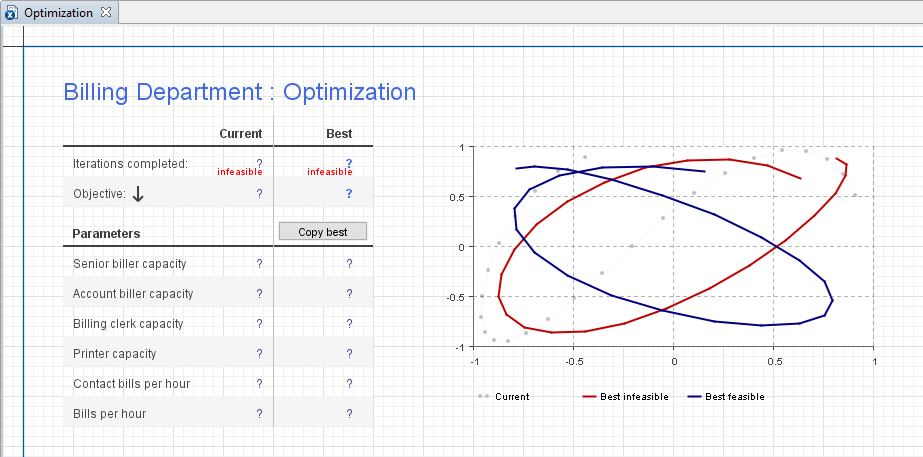This screenshot has height=457, width=923.
Task: Click the Billing Department : Optimization title
Action: (240, 92)
